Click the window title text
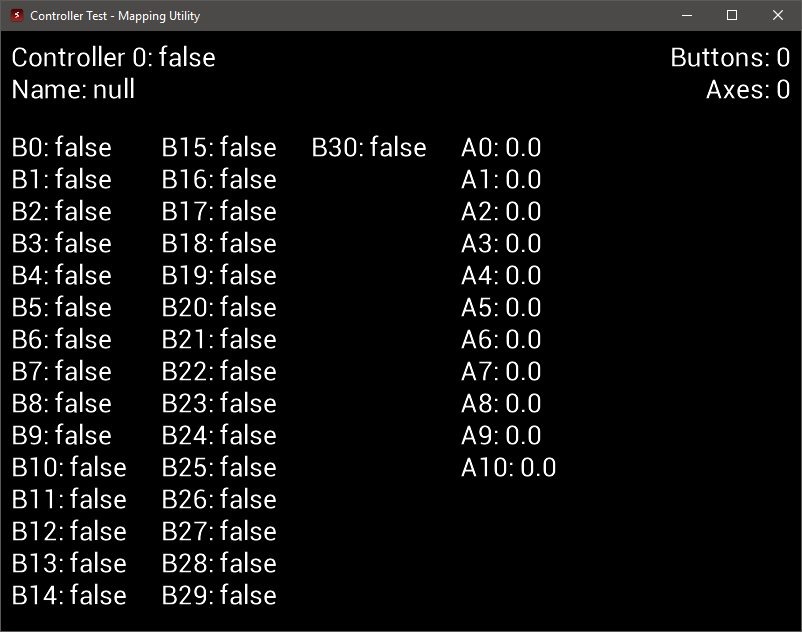802x632 pixels. click(115, 16)
